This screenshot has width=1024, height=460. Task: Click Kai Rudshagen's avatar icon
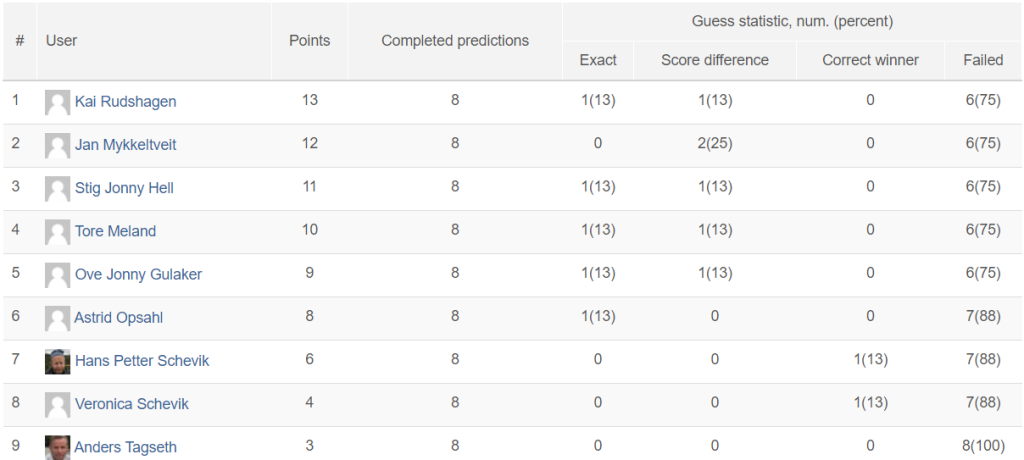coord(57,103)
